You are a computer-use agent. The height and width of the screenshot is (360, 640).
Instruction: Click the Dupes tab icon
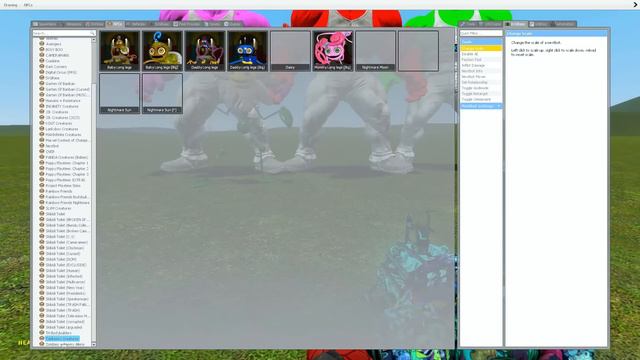(227, 24)
